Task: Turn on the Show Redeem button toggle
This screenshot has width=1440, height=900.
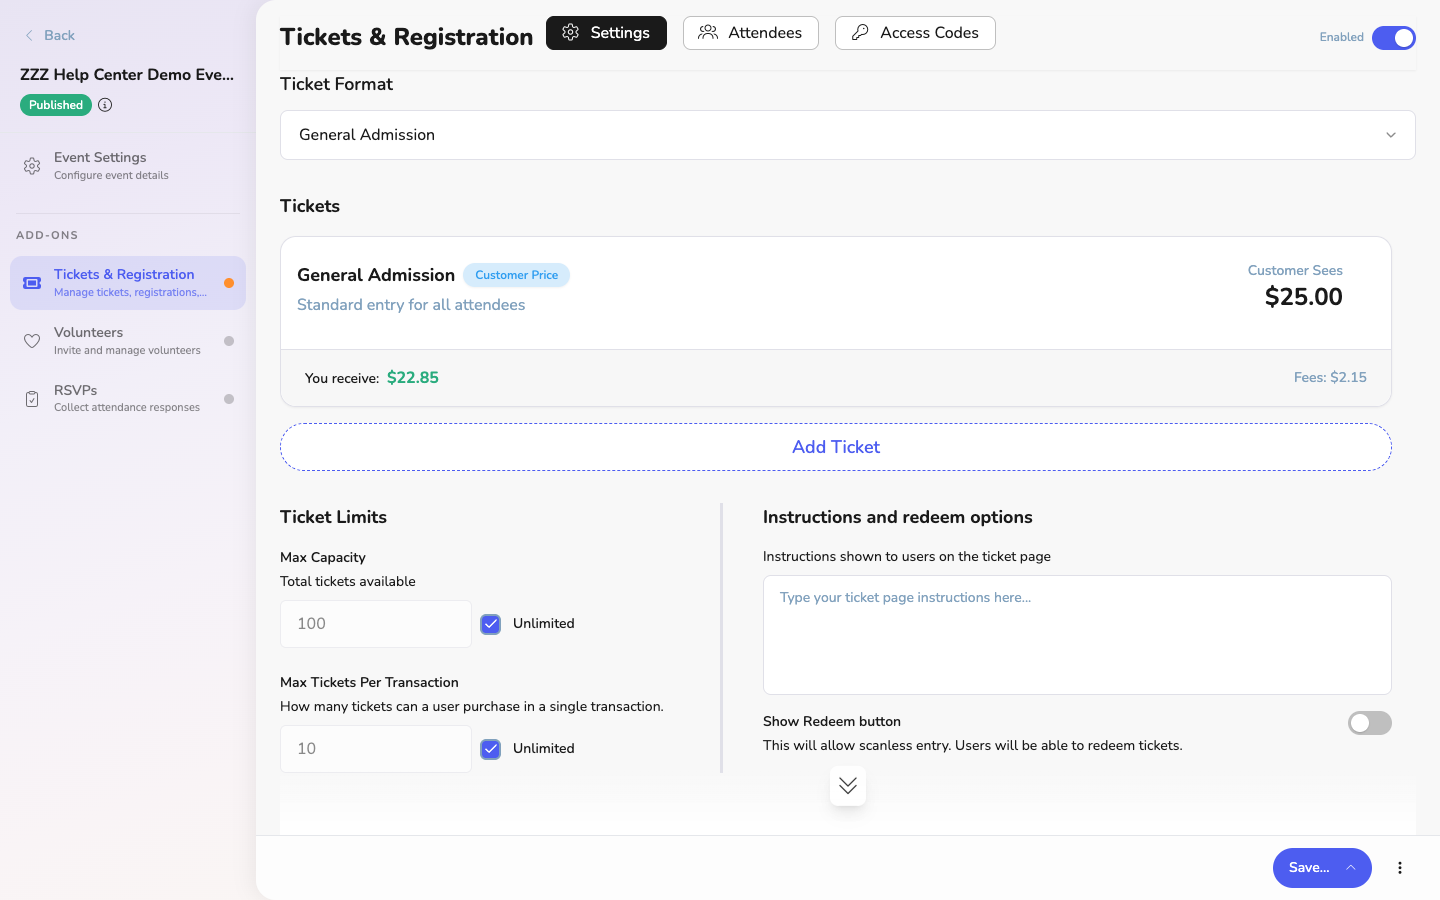Action: pos(1370,723)
